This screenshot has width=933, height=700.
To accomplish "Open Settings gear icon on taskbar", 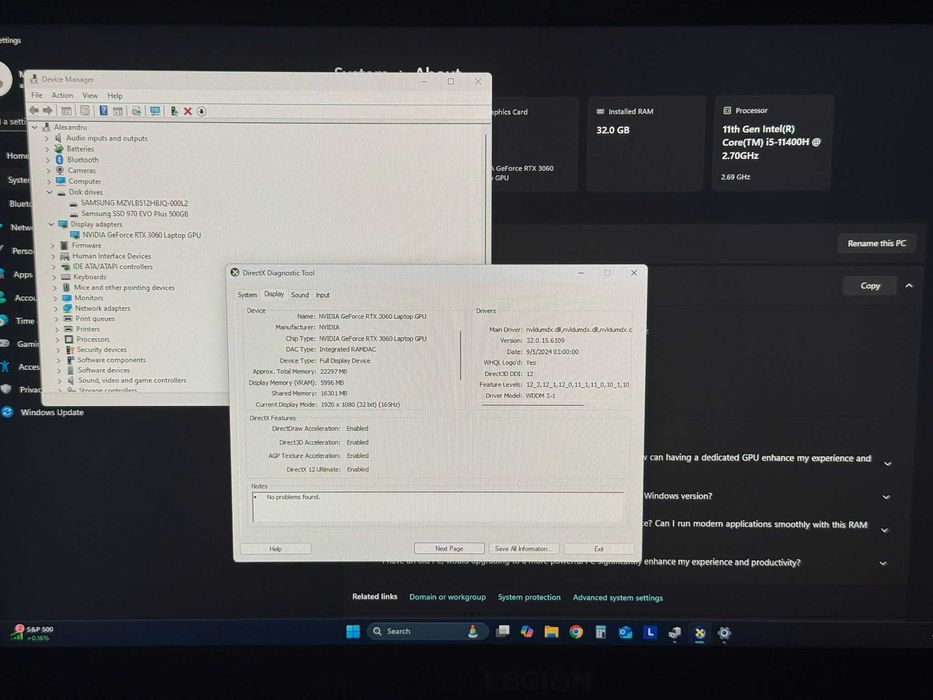I will pyautogui.click(x=724, y=633).
